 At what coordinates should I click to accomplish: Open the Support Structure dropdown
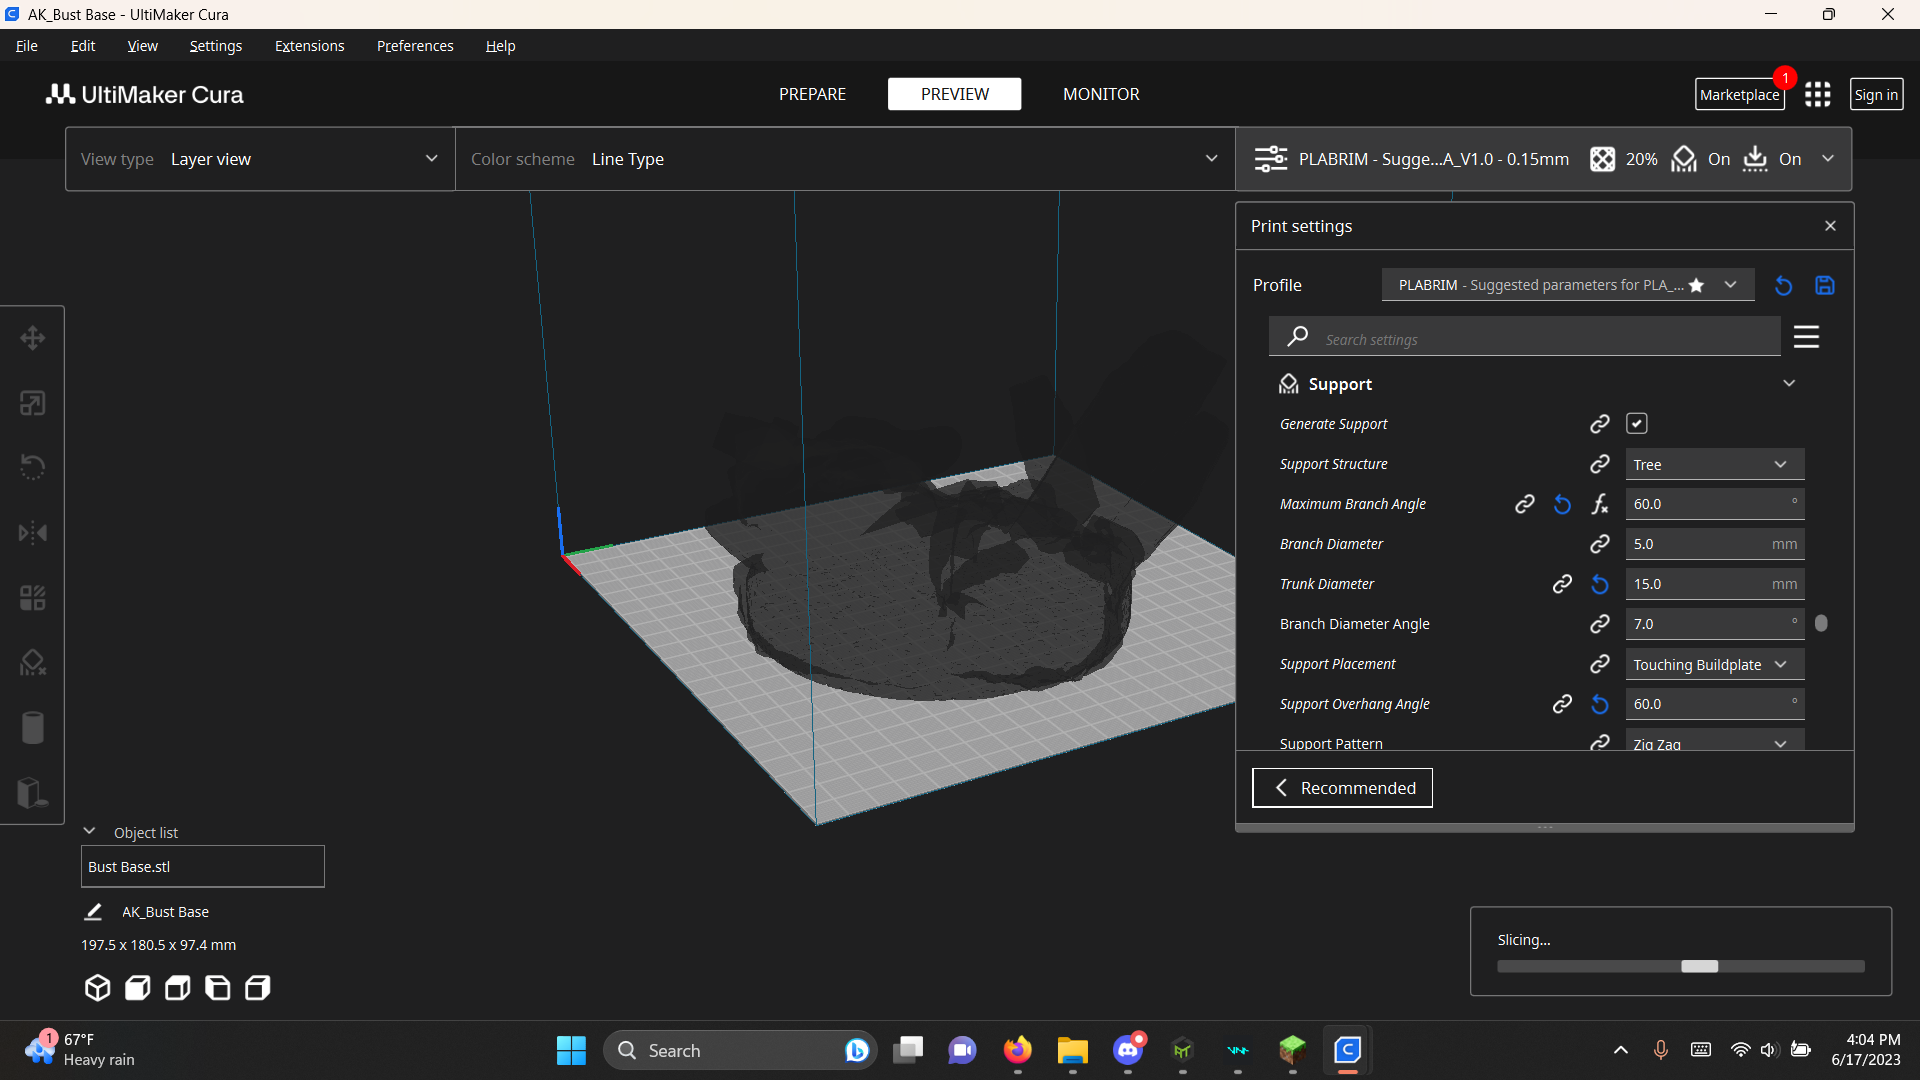click(1713, 464)
